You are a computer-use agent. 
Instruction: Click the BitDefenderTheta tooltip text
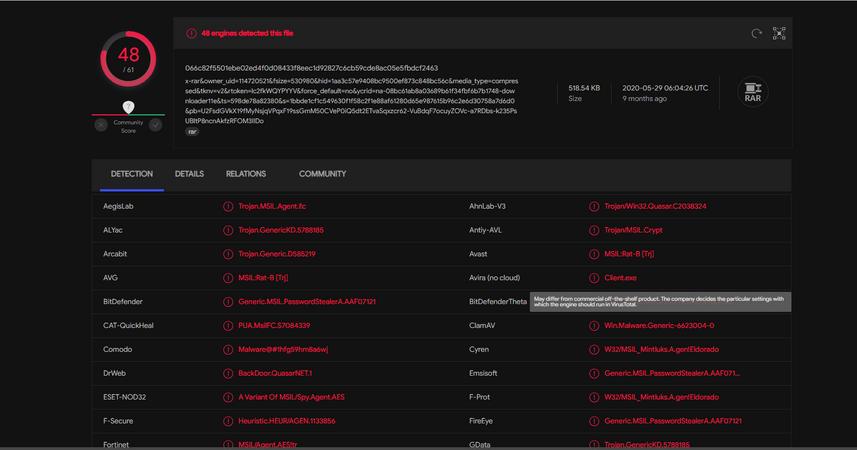pyautogui.click(x=660, y=302)
